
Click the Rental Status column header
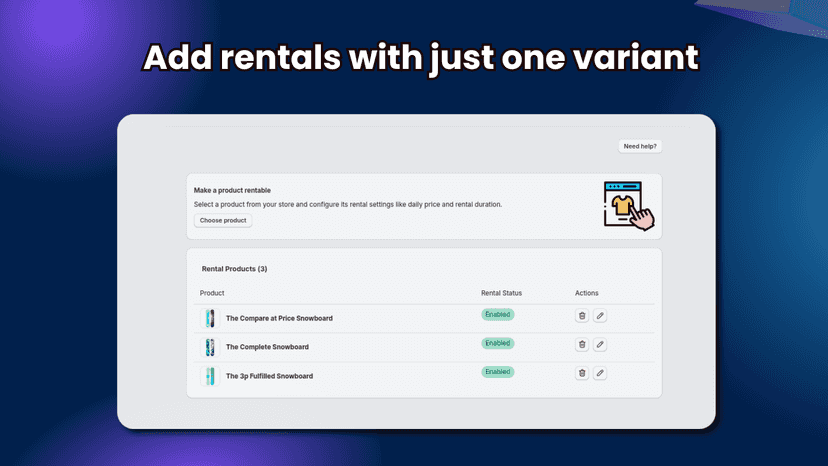pyautogui.click(x=501, y=293)
